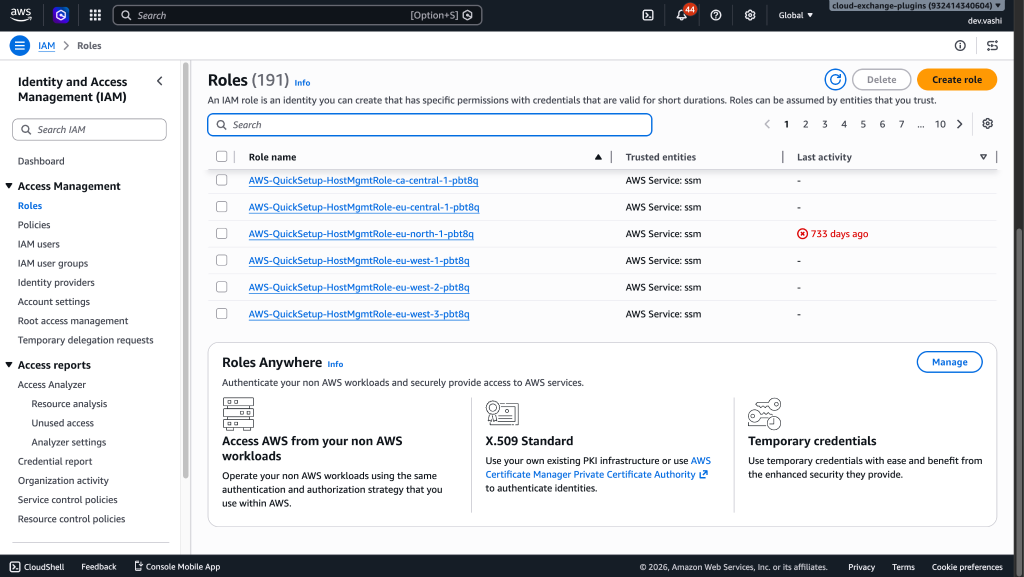Click the Search IAM field
The height and width of the screenshot is (577, 1024).
89,129
